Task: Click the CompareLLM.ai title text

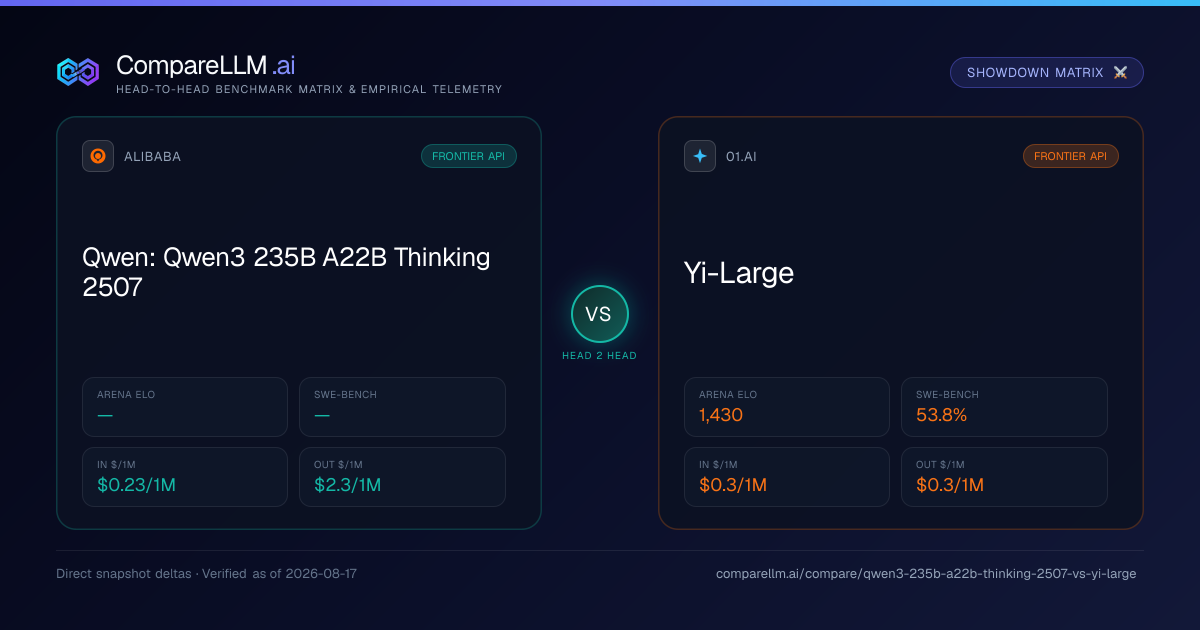Action: (x=206, y=66)
